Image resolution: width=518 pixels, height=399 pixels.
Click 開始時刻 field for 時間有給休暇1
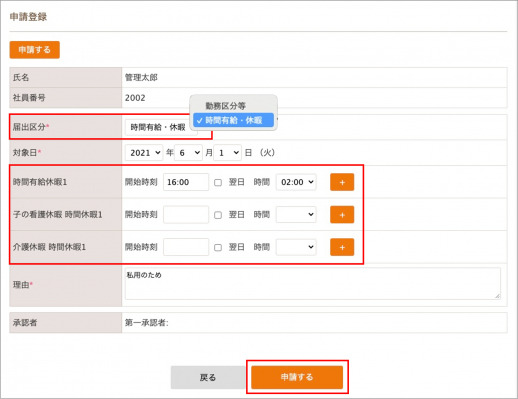pyautogui.click(x=186, y=182)
